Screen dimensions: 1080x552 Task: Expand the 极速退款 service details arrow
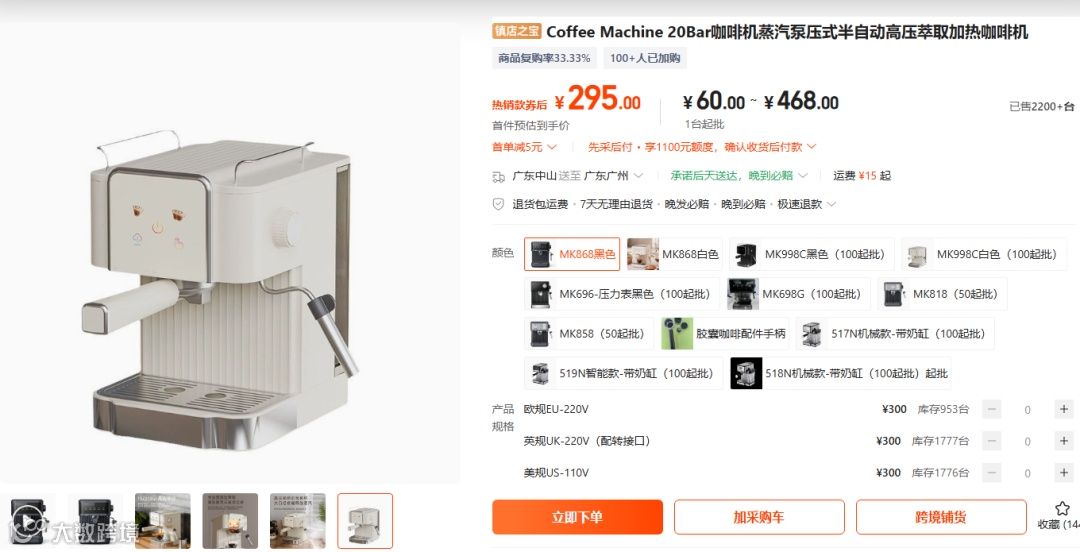click(x=831, y=204)
